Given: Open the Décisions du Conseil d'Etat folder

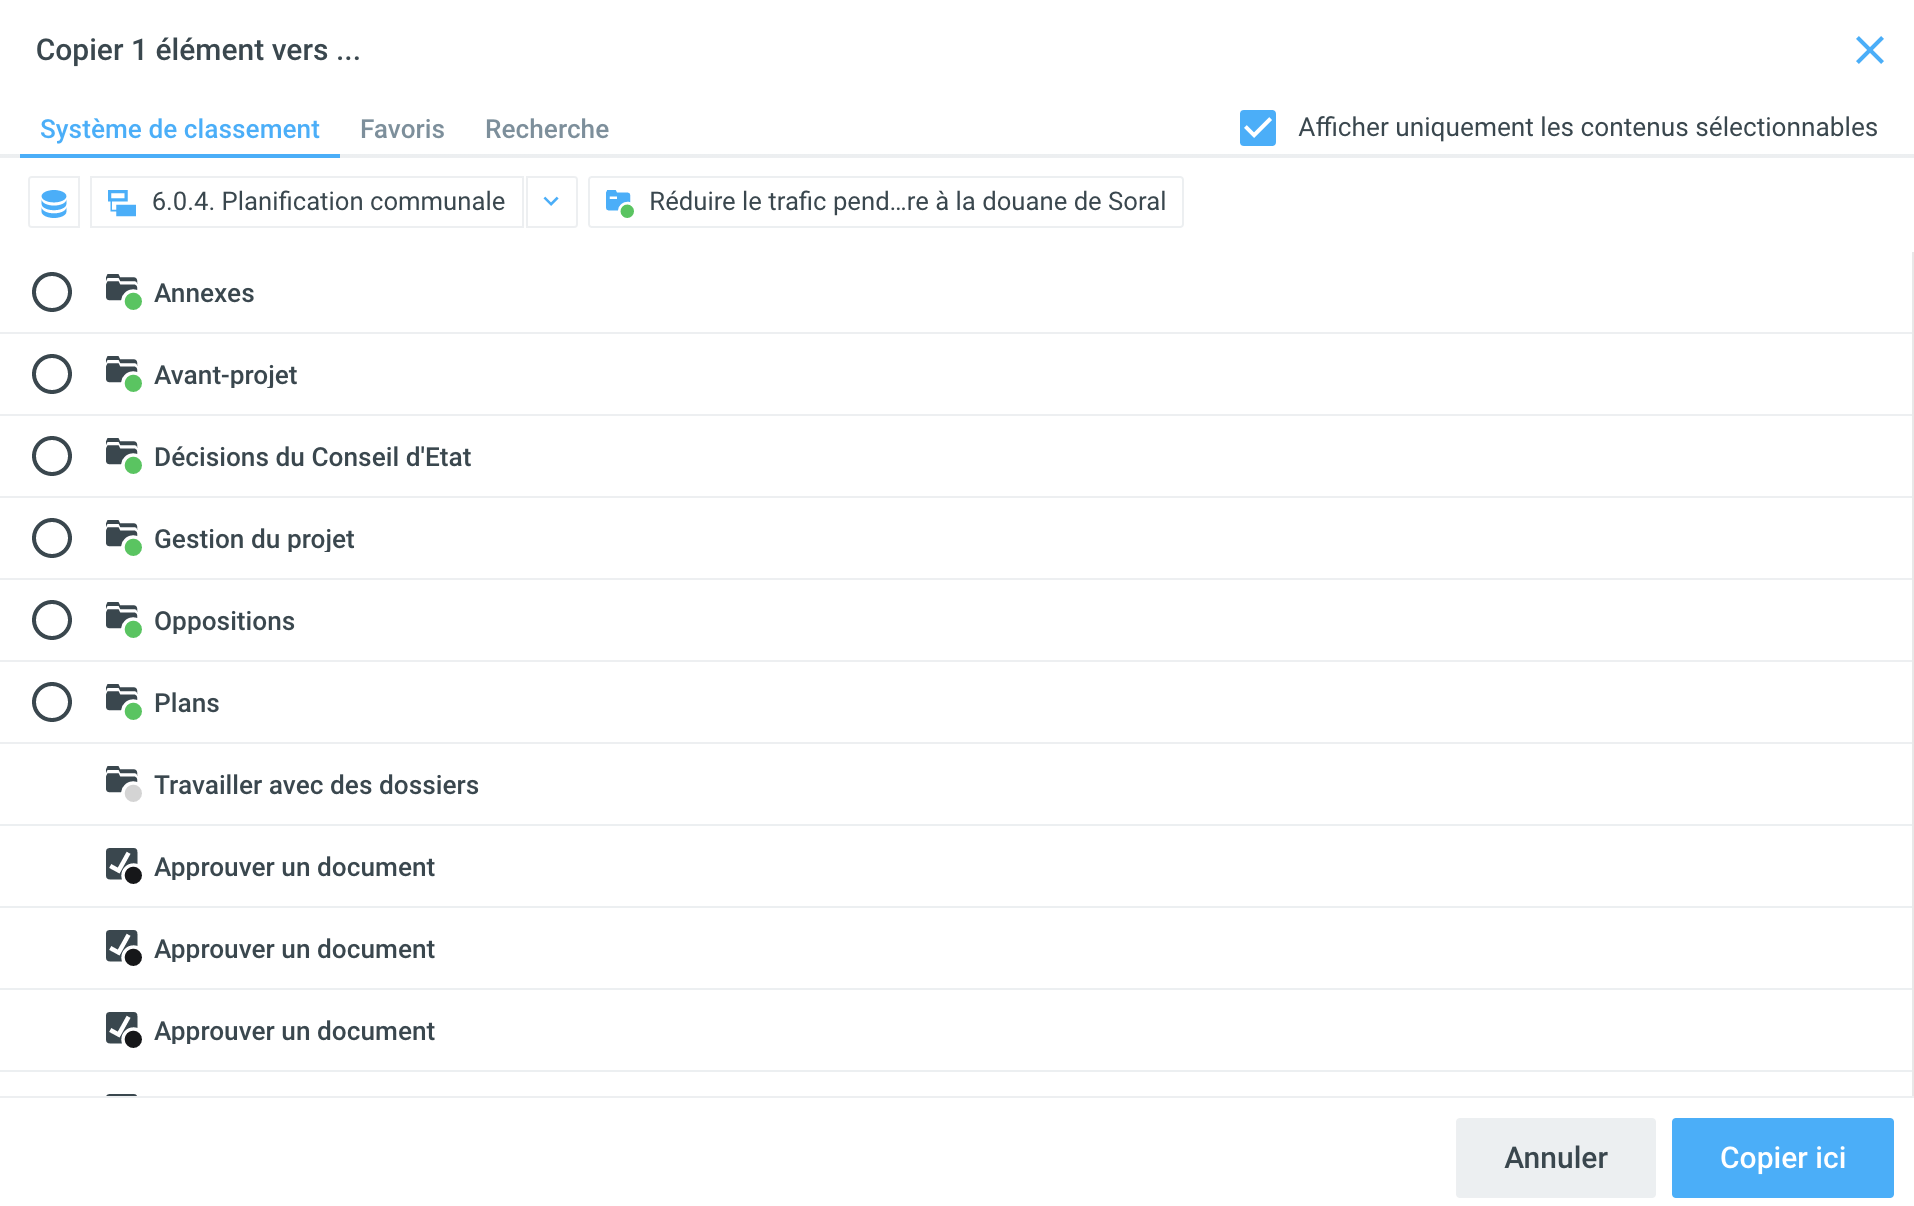Looking at the screenshot, I should coord(312,457).
